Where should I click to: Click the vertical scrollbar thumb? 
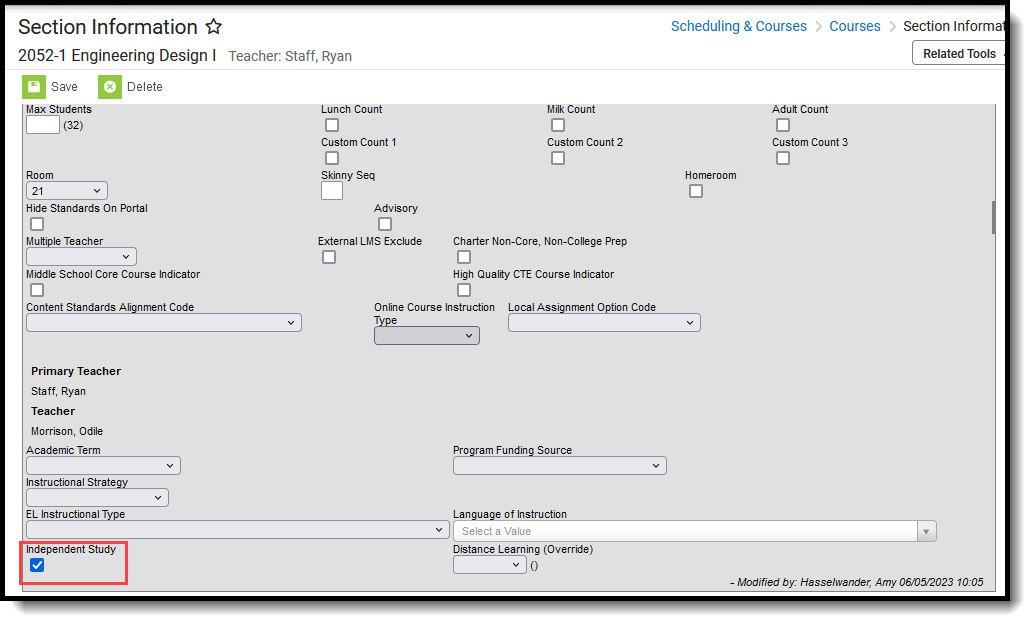pyautogui.click(x=993, y=216)
